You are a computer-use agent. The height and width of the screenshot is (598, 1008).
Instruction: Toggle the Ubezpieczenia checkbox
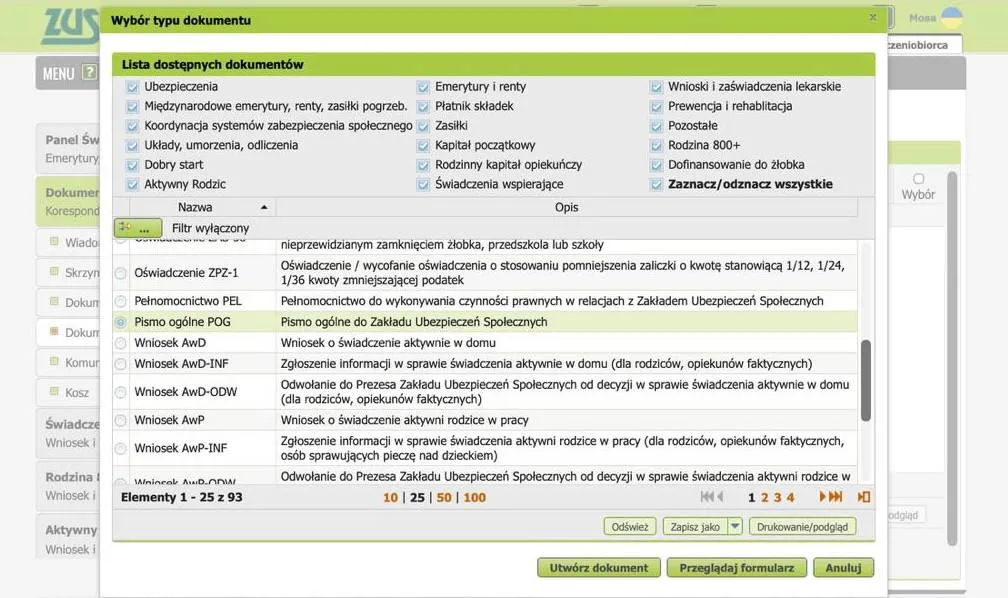pos(132,87)
